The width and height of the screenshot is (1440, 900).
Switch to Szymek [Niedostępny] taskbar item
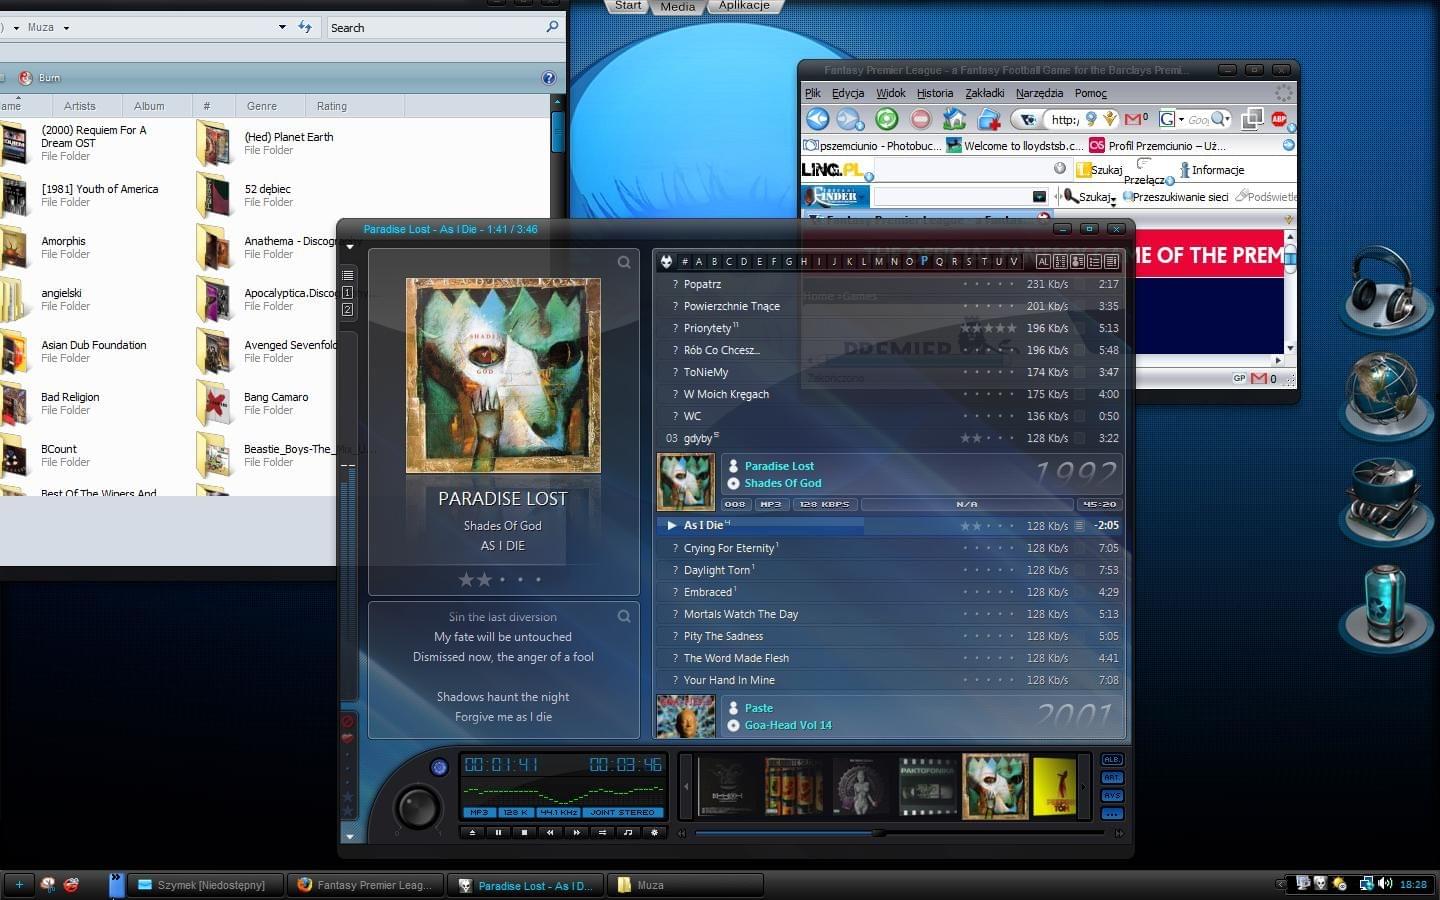click(x=205, y=885)
